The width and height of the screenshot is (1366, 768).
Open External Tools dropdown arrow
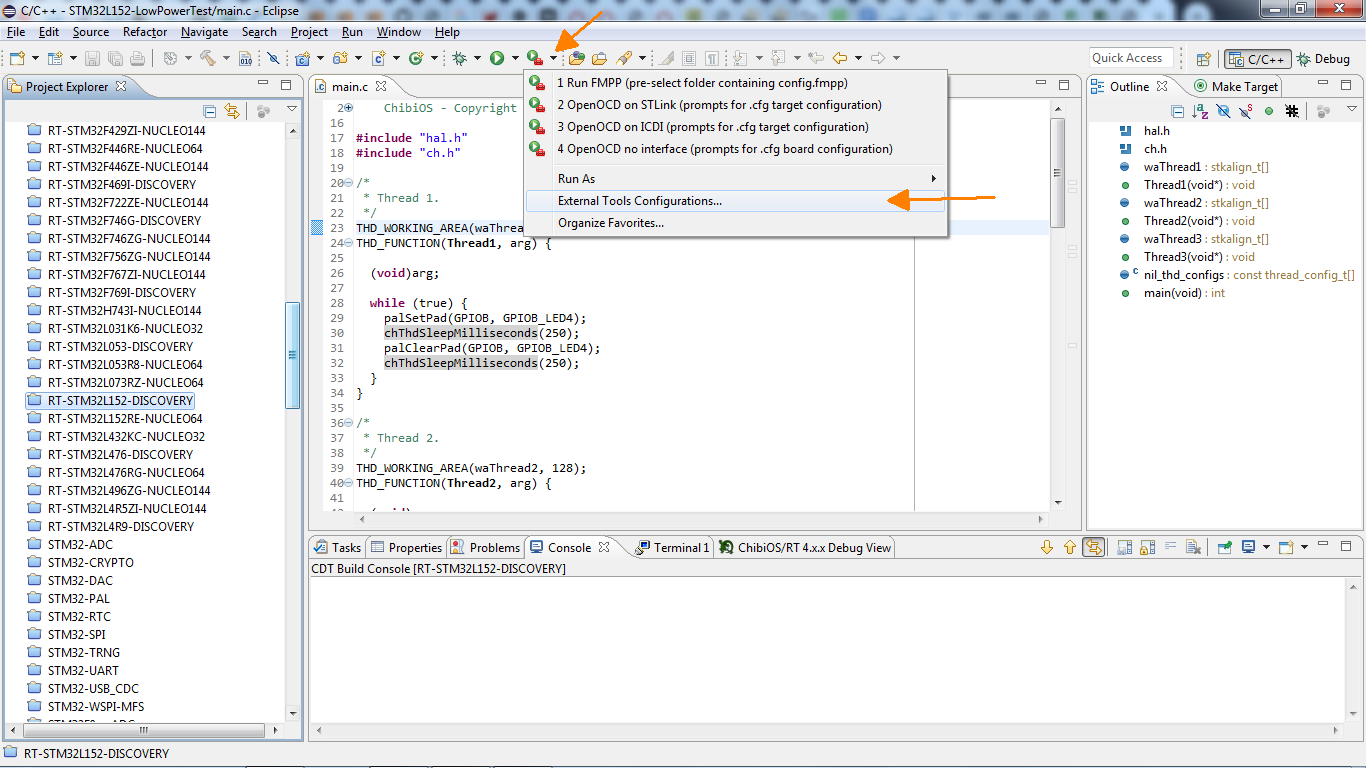click(553, 59)
